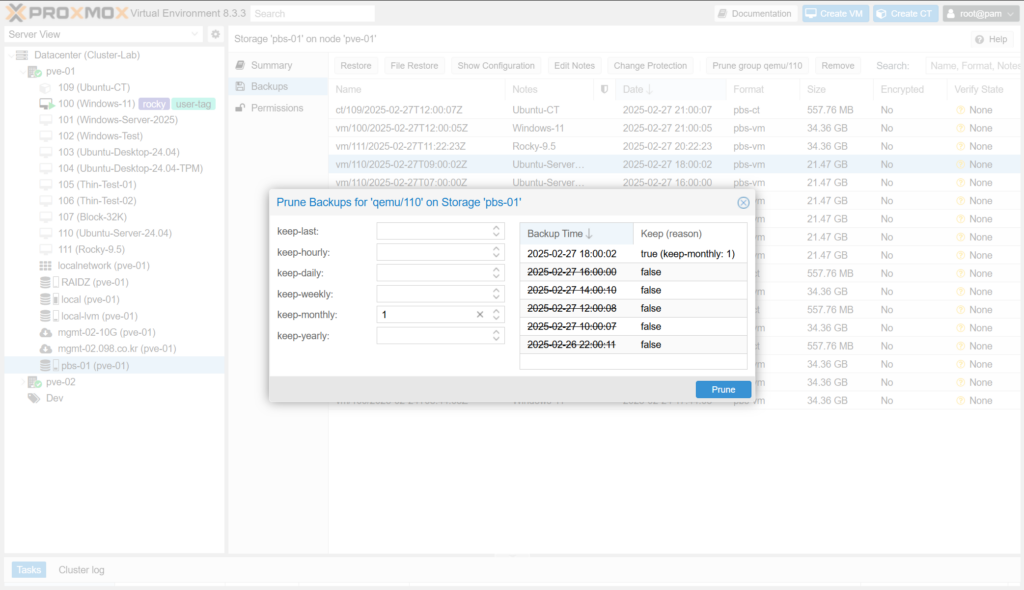Open the Server View dropdown
The image size is (1024, 590).
[x=103, y=34]
